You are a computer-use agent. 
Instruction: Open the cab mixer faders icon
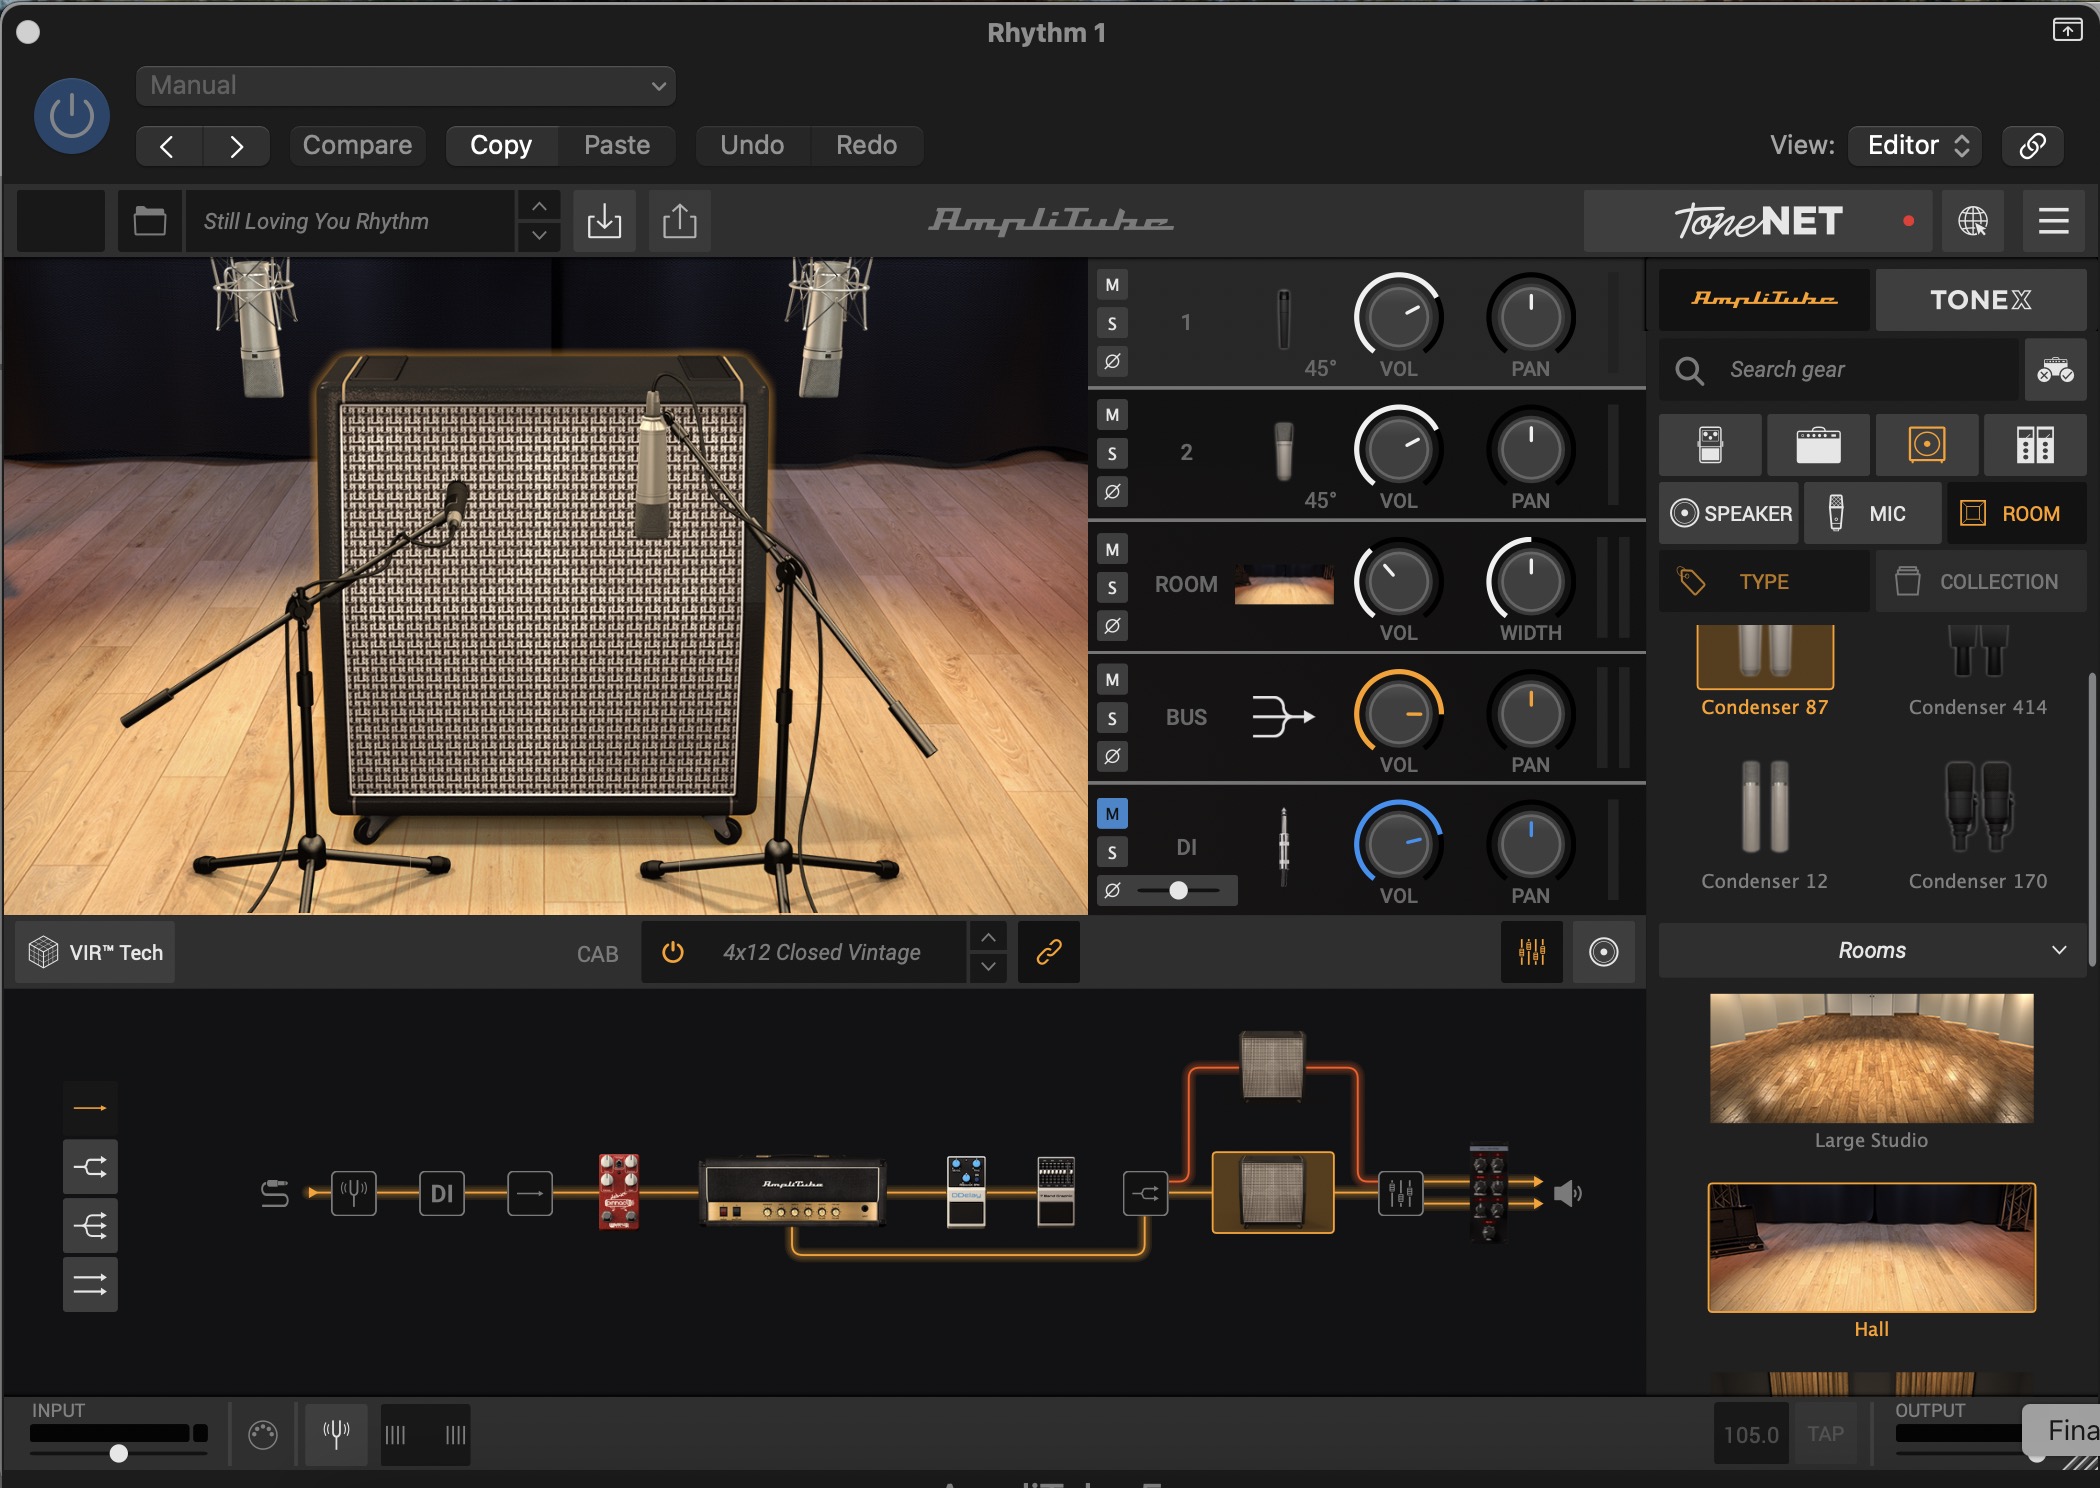click(x=1531, y=952)
